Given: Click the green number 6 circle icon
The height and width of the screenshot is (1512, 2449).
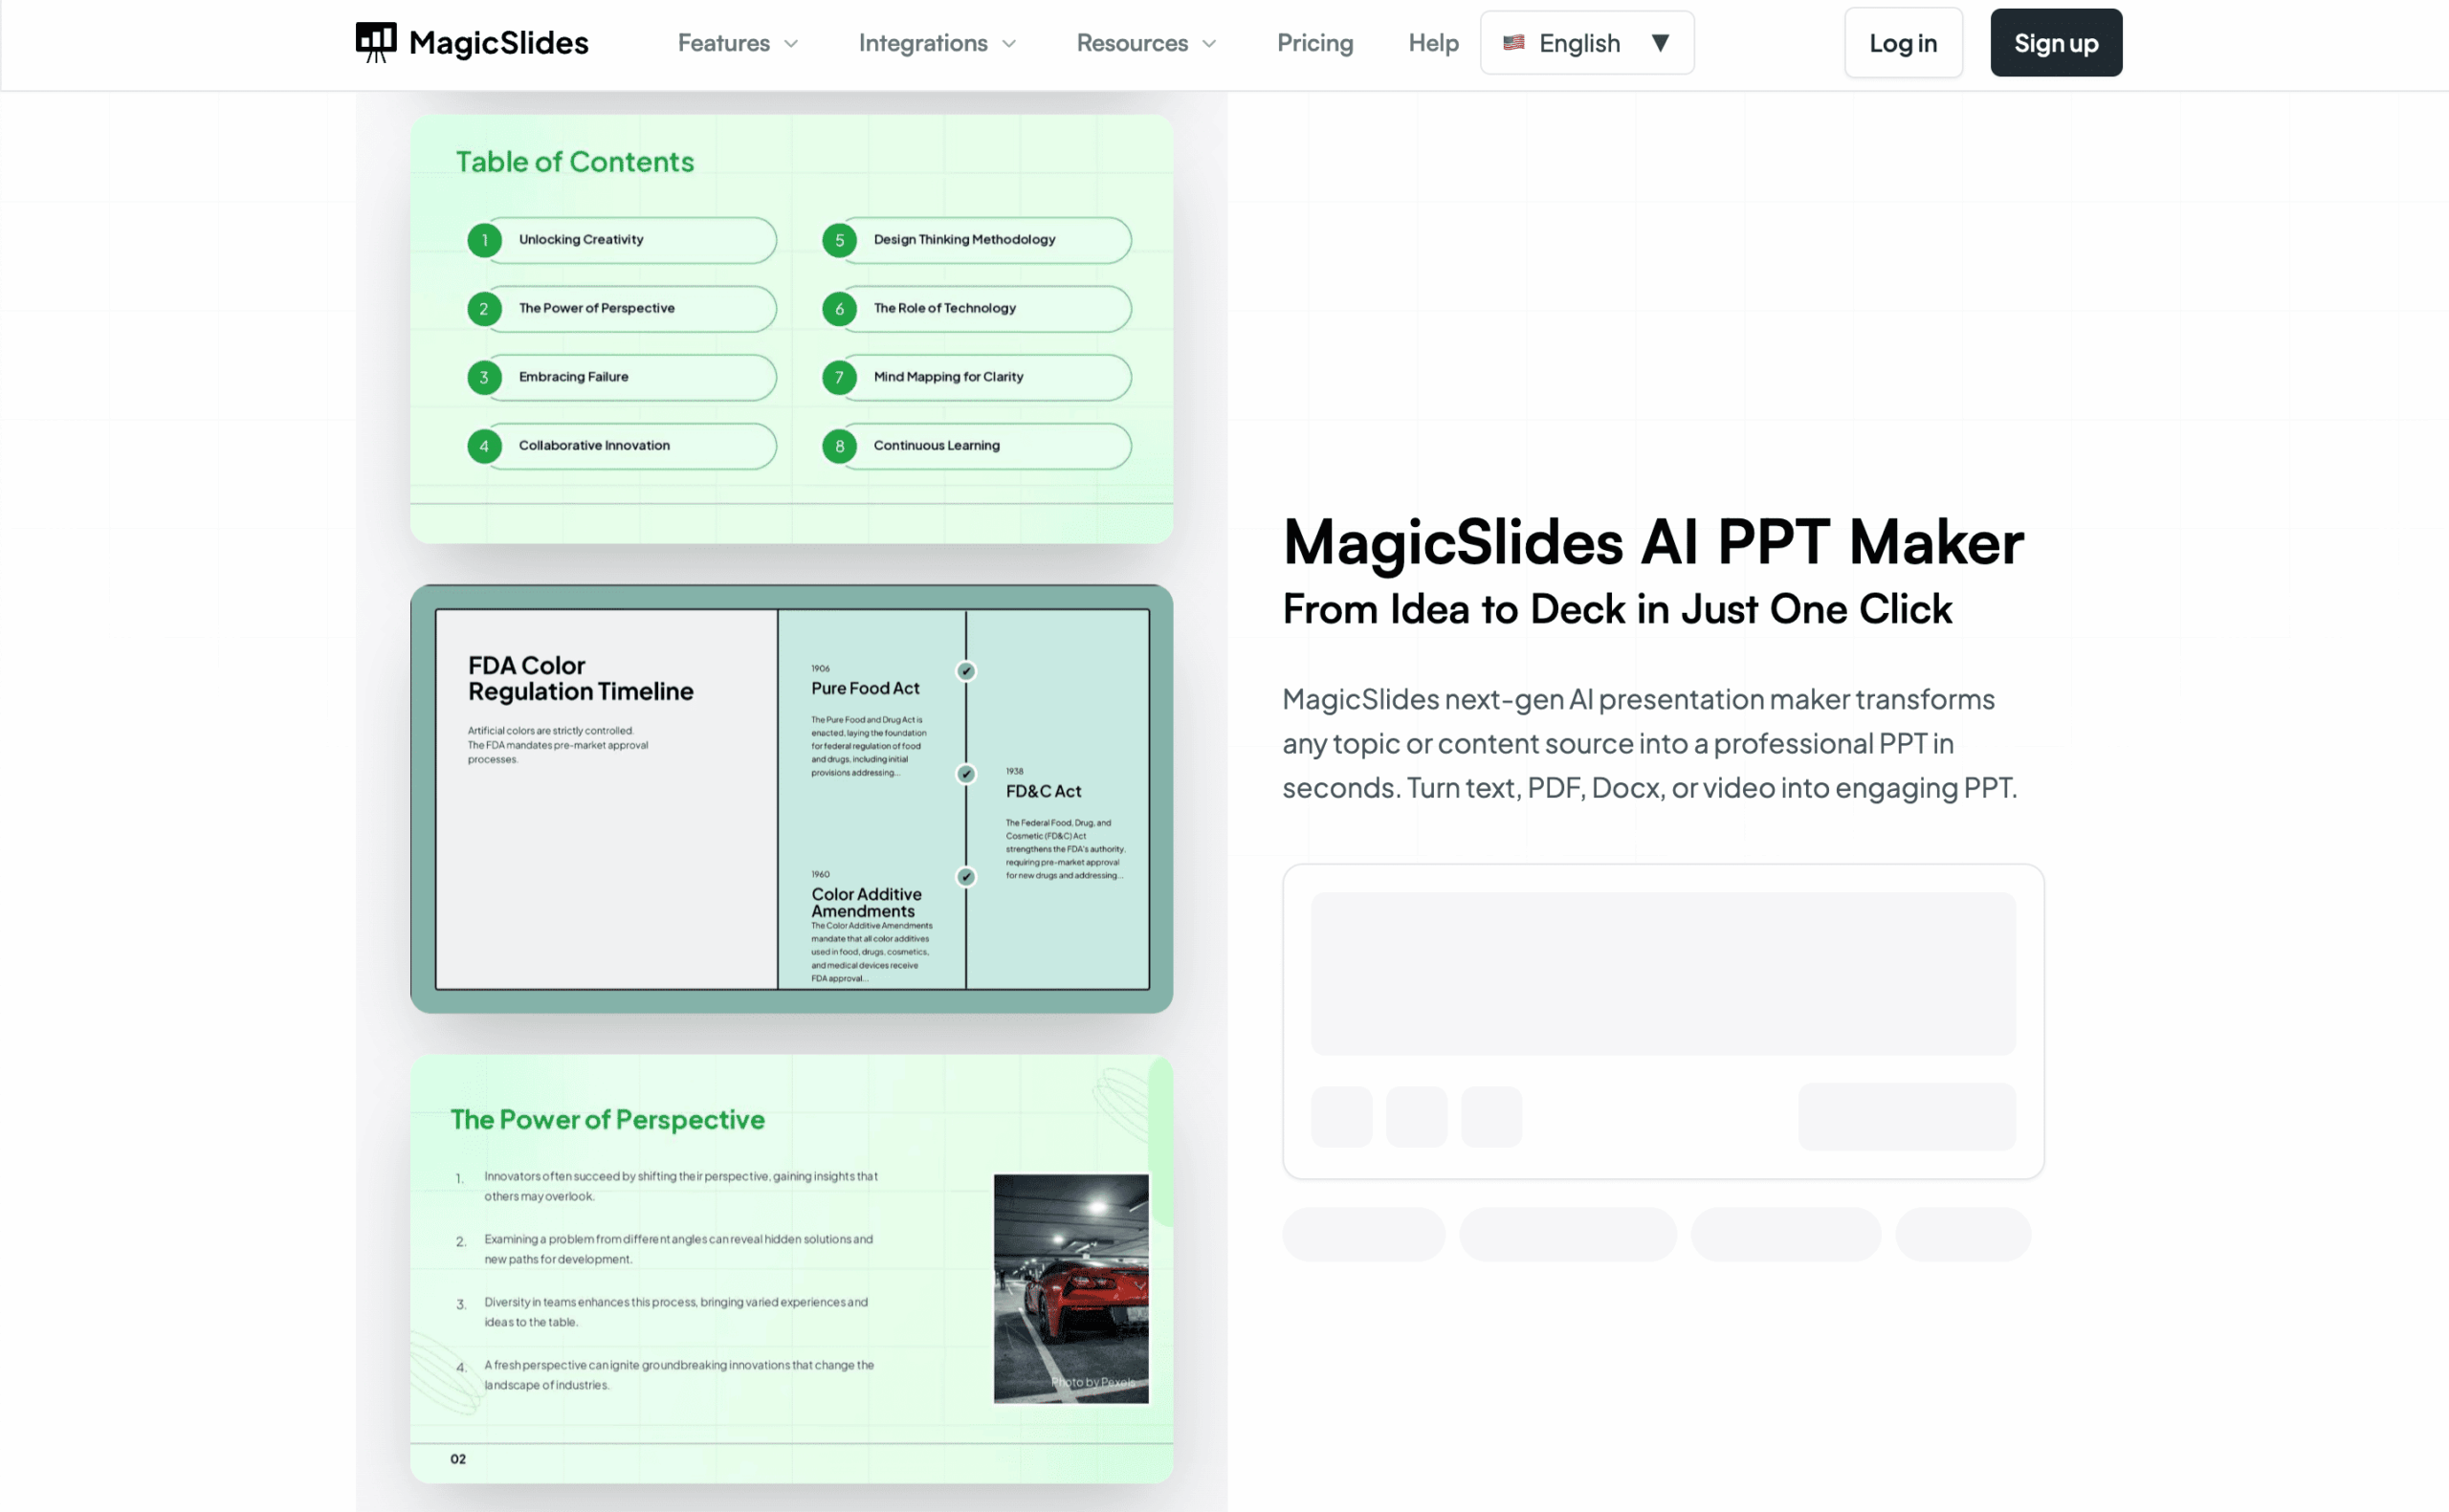Looking at the screenshot, I should pos(839,309).
